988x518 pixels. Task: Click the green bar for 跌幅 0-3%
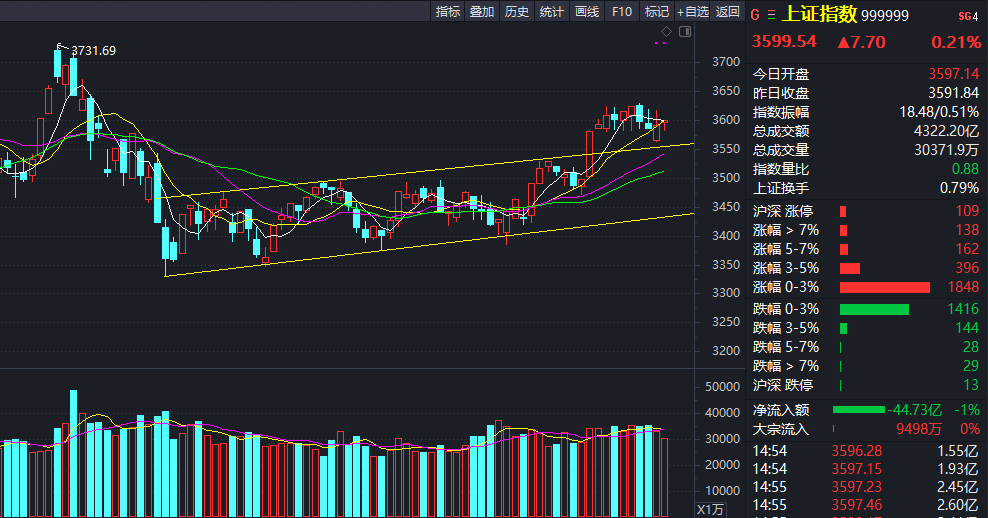pos(874,309)
